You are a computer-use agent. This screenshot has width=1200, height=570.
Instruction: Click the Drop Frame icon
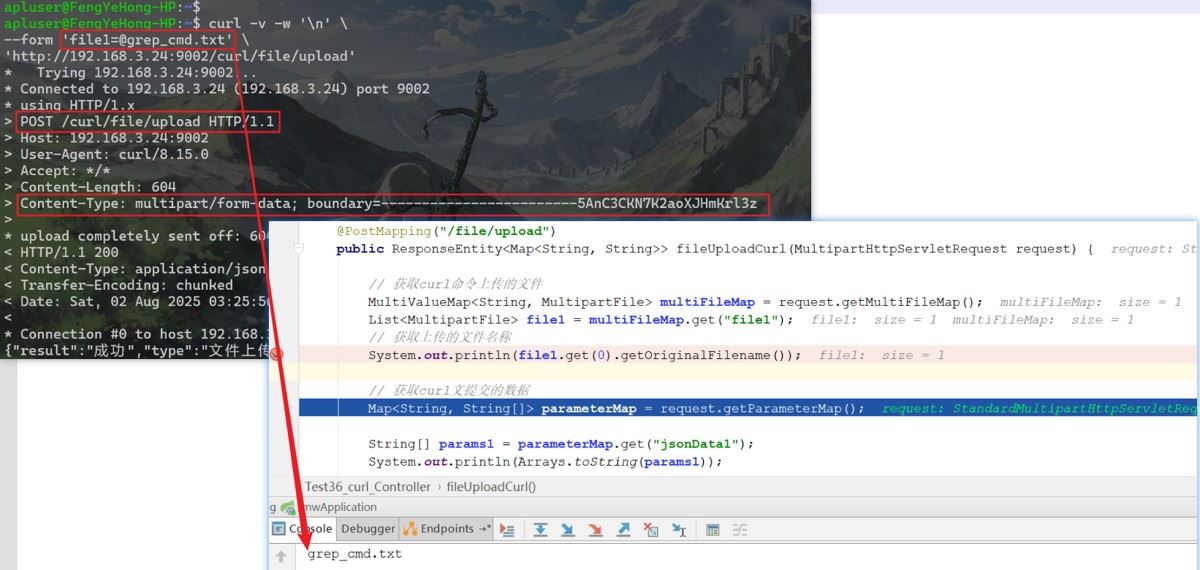[x=651, y=530]
